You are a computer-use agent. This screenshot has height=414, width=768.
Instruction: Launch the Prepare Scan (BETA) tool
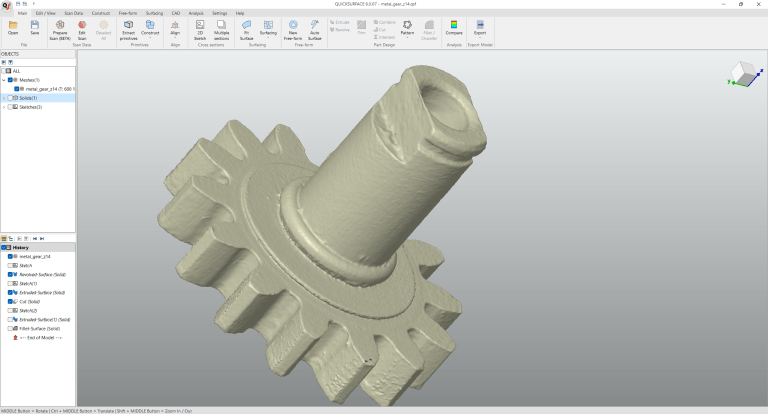60,30
